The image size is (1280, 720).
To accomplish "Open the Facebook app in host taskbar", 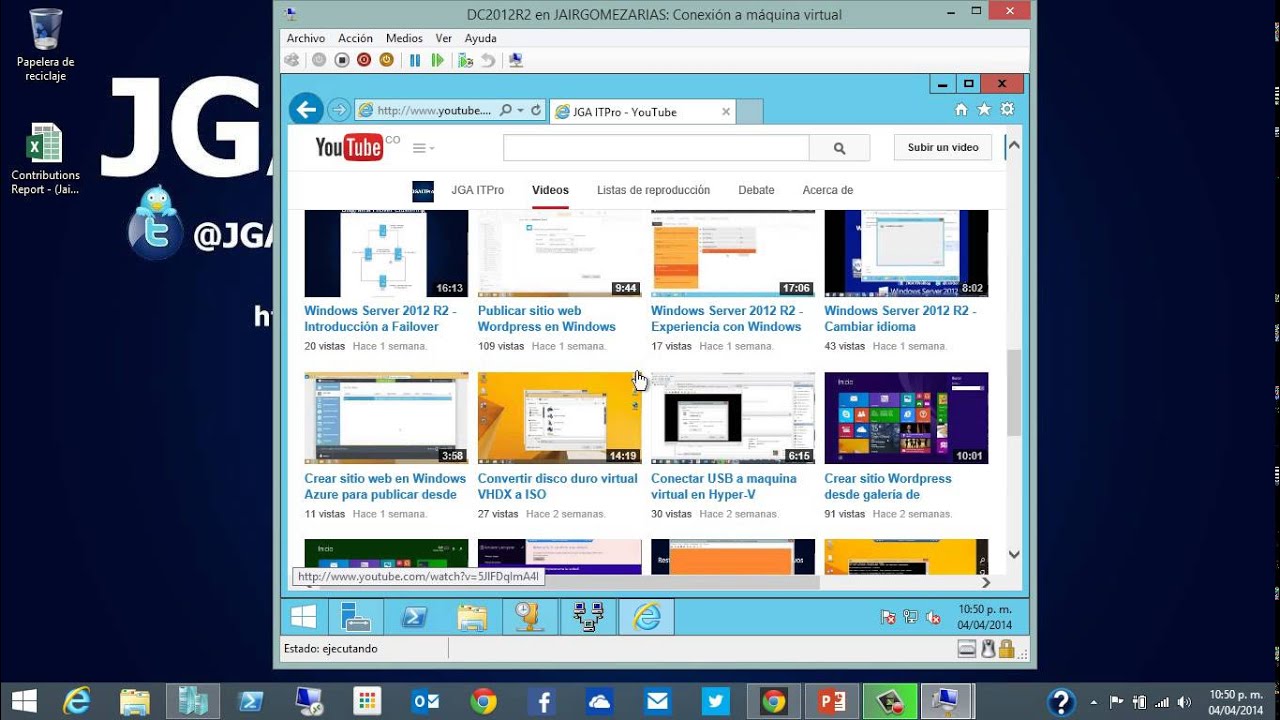I will (542, 701).
